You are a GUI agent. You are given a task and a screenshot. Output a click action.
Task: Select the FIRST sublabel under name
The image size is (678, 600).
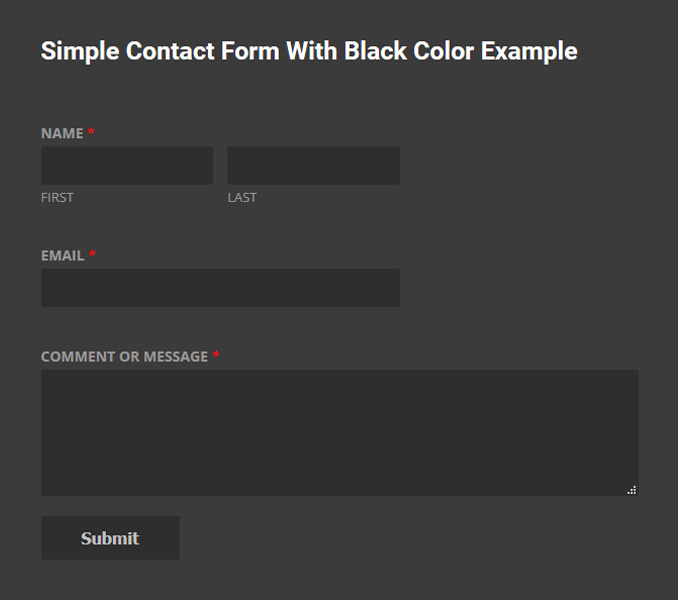click(x=57, y=197)
